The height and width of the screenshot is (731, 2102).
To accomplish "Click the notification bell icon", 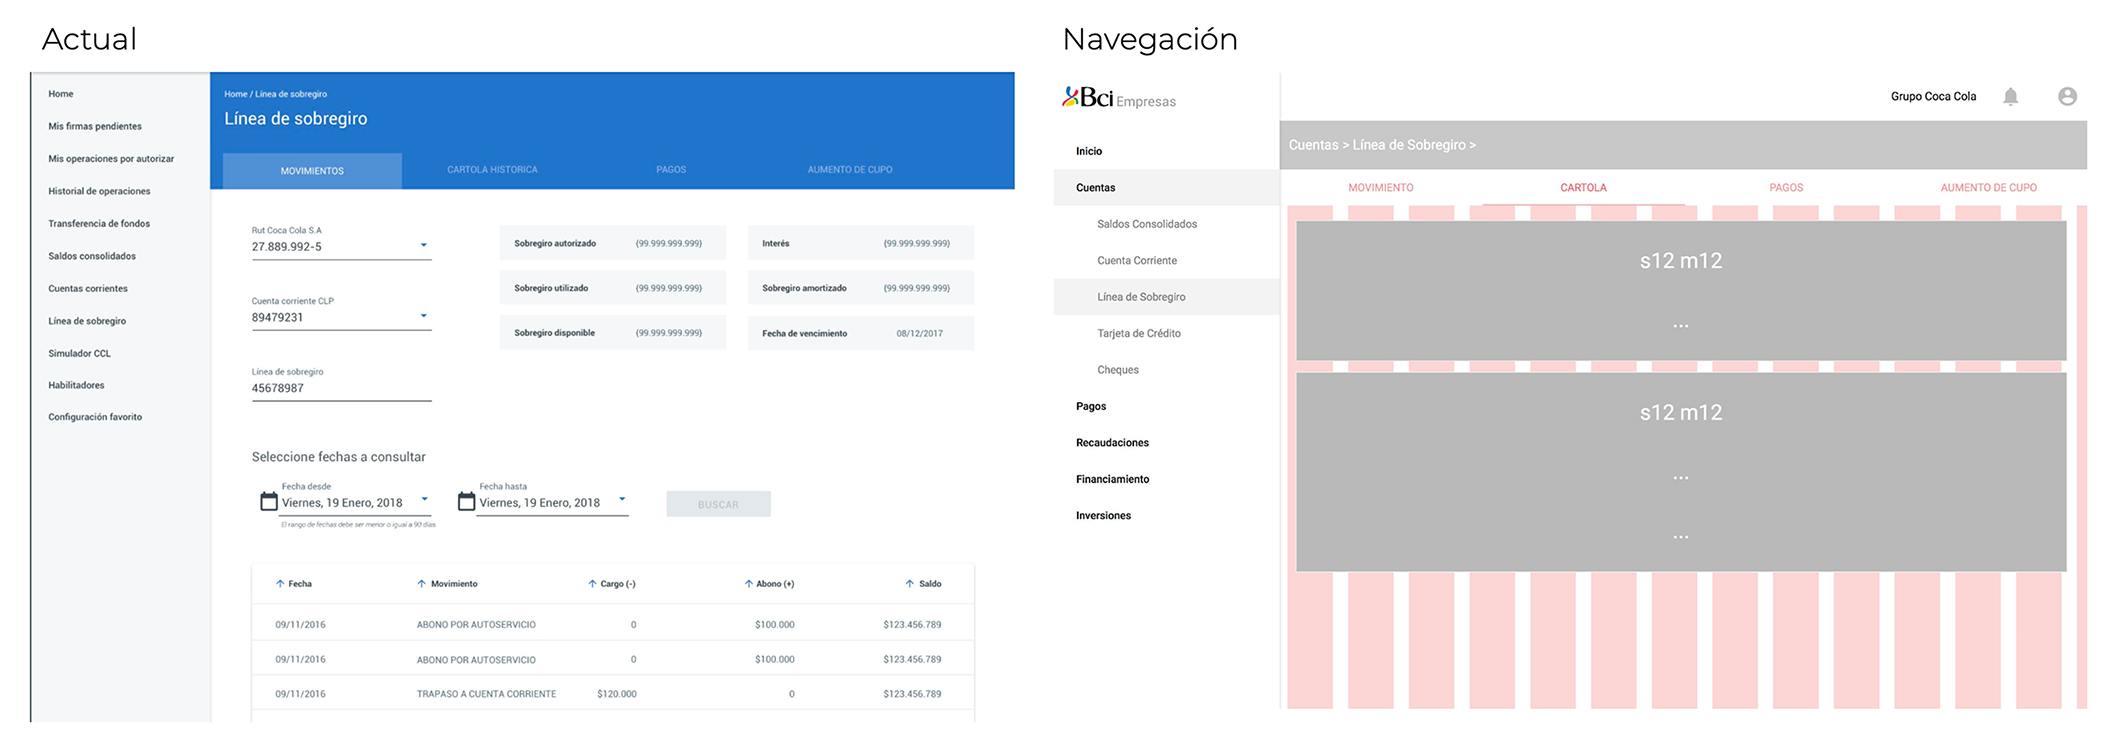I will tap(2010, 97).
